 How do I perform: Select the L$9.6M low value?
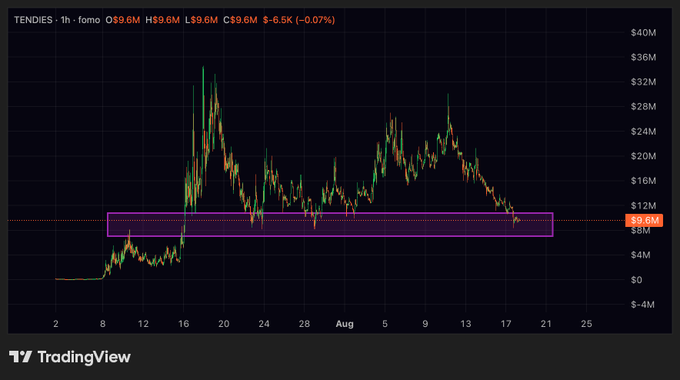pyautogui.click(x=201, y=20)
